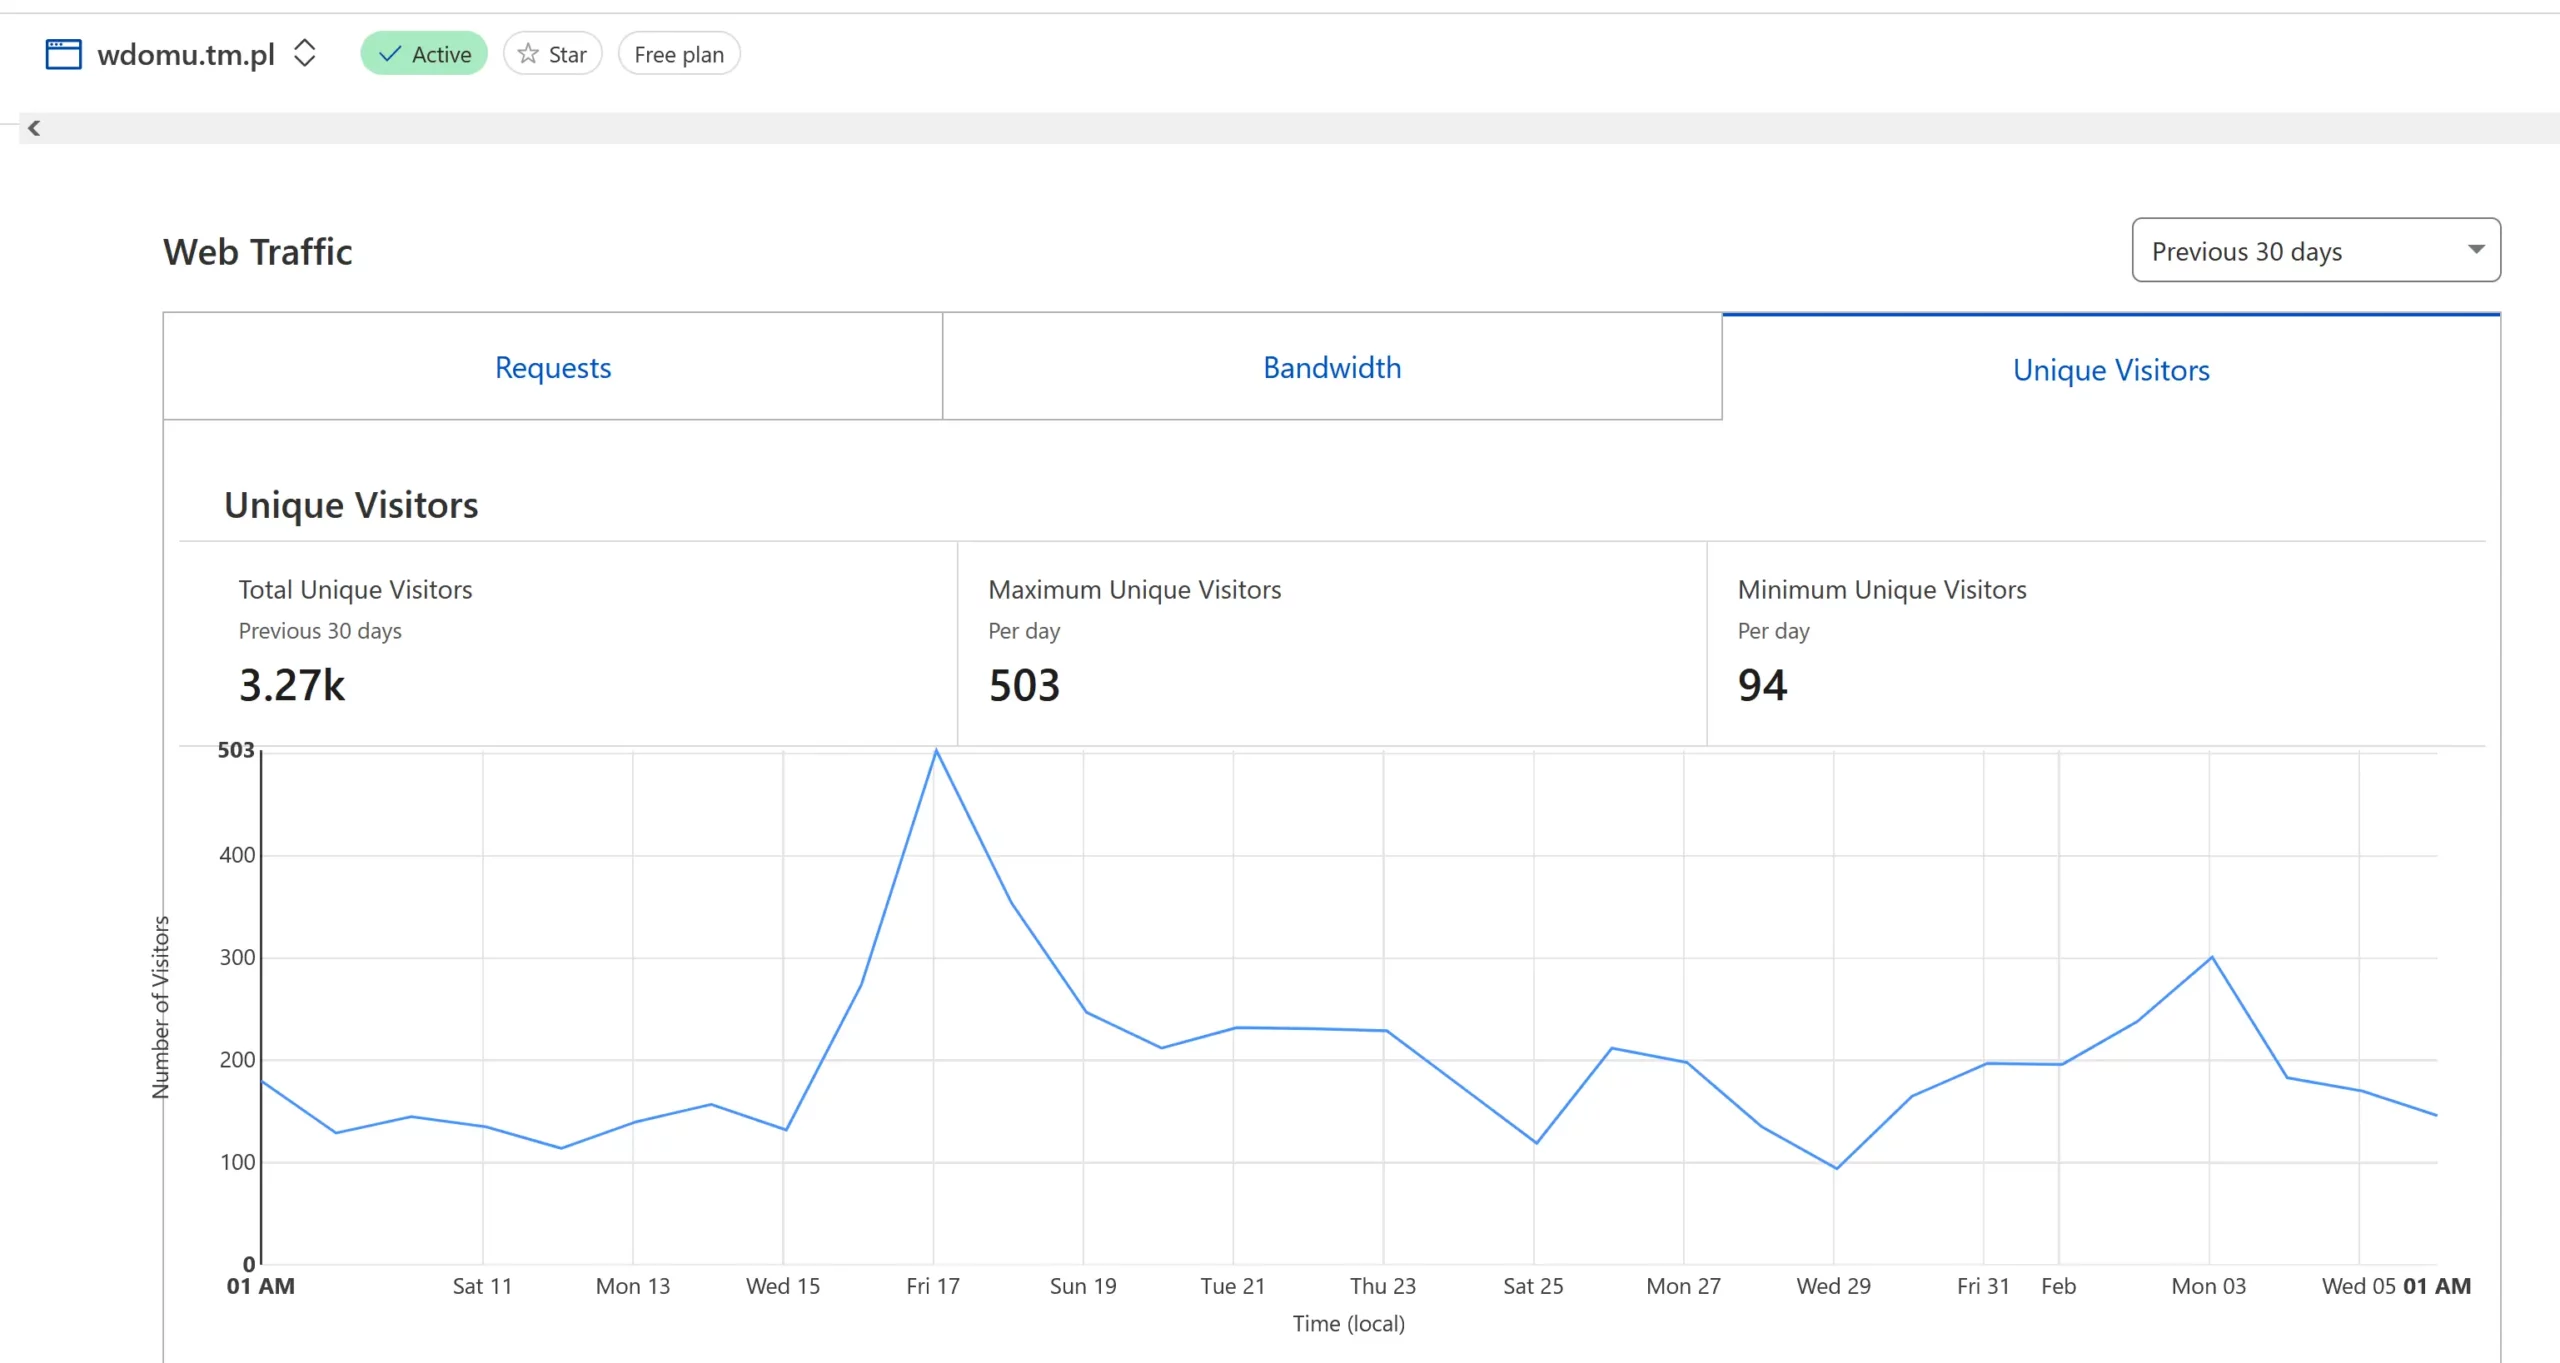This screenshot has width=2560, height=1363.
Task: Click the dropdown caret arrow in time range selector
Action: pyautogui.click(x=2476, y=250)
